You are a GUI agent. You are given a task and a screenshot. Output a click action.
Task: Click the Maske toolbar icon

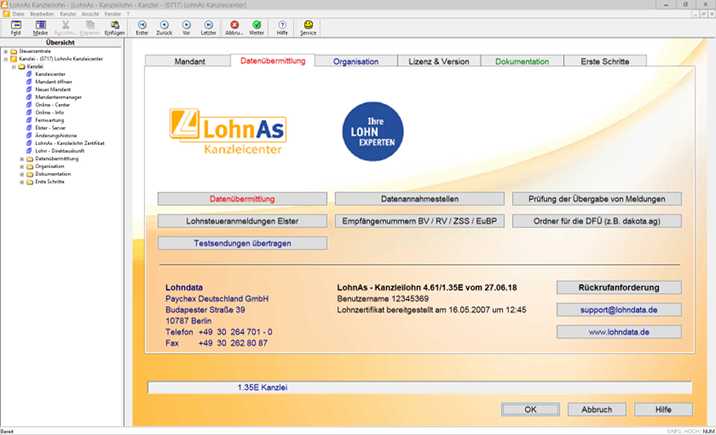click(x=41, y=25)
